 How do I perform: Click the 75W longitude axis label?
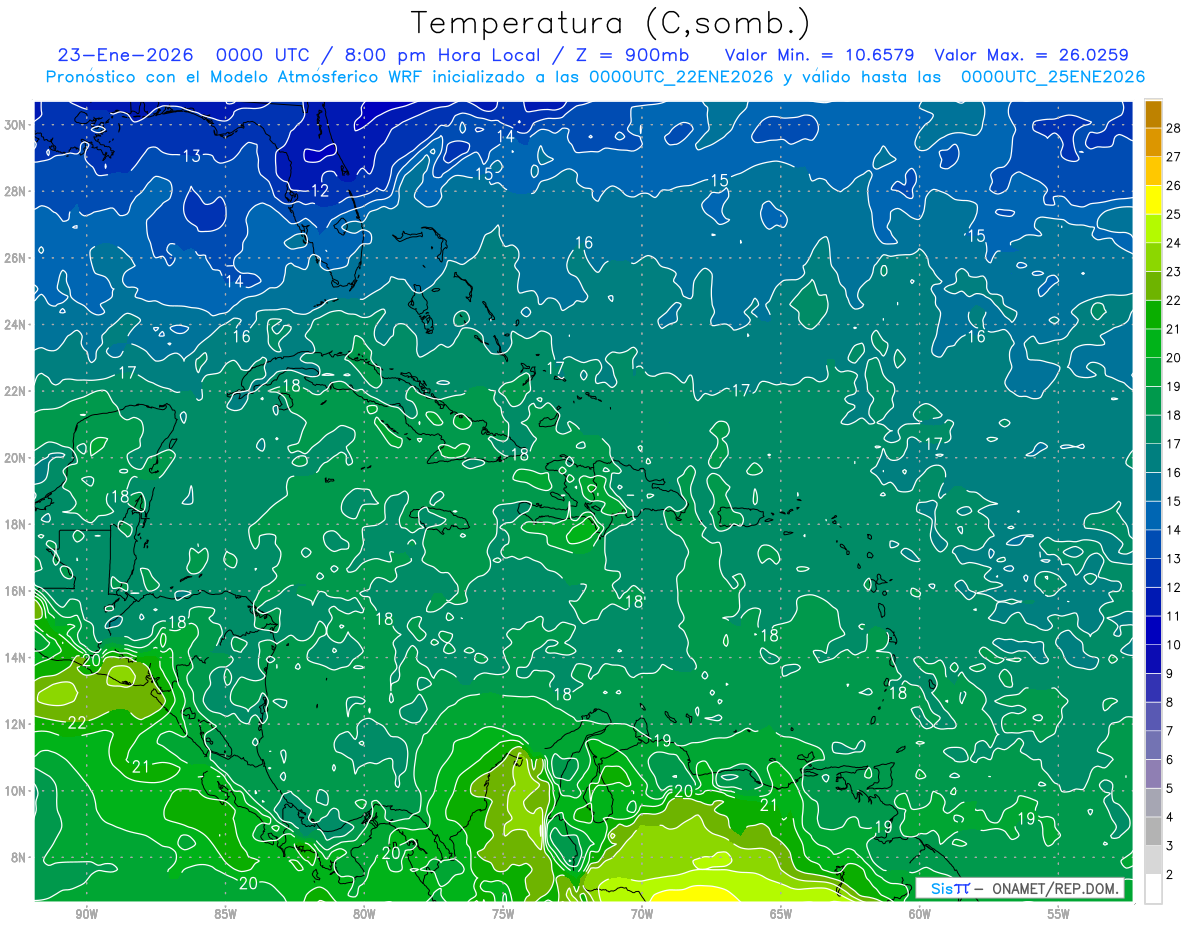pos(503,915)
